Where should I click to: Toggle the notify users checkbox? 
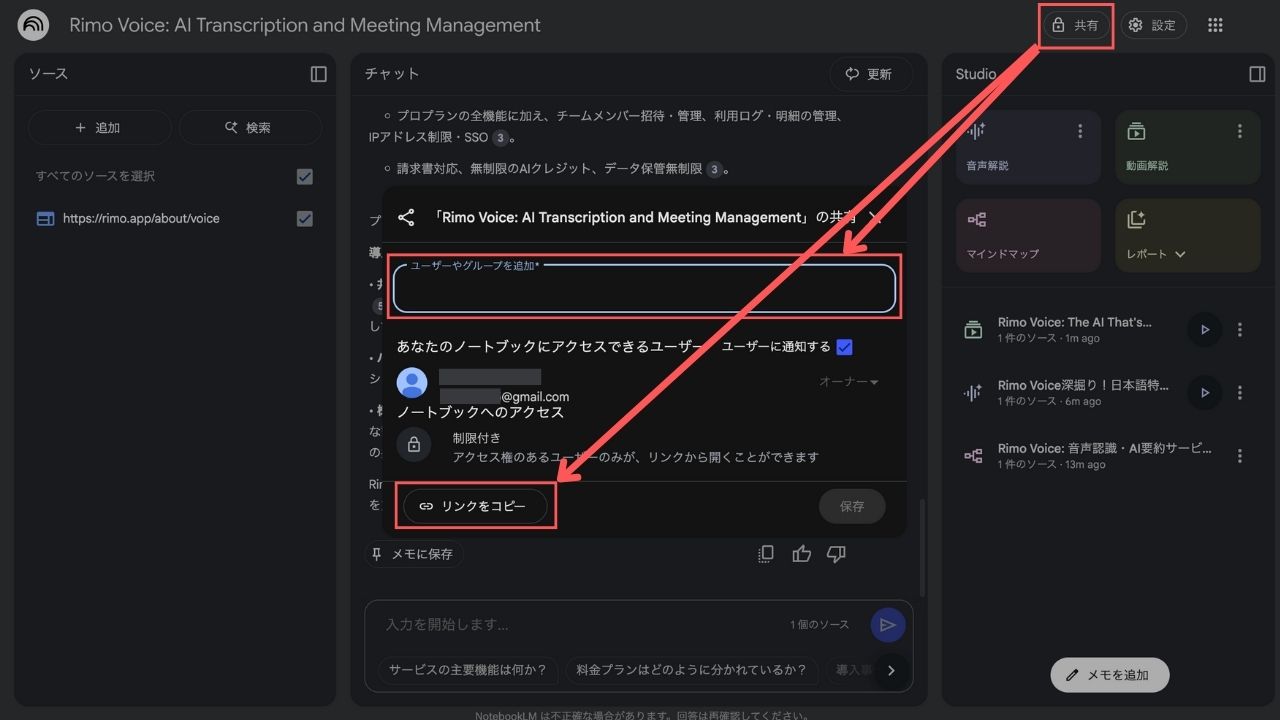(x=844, y=347)
